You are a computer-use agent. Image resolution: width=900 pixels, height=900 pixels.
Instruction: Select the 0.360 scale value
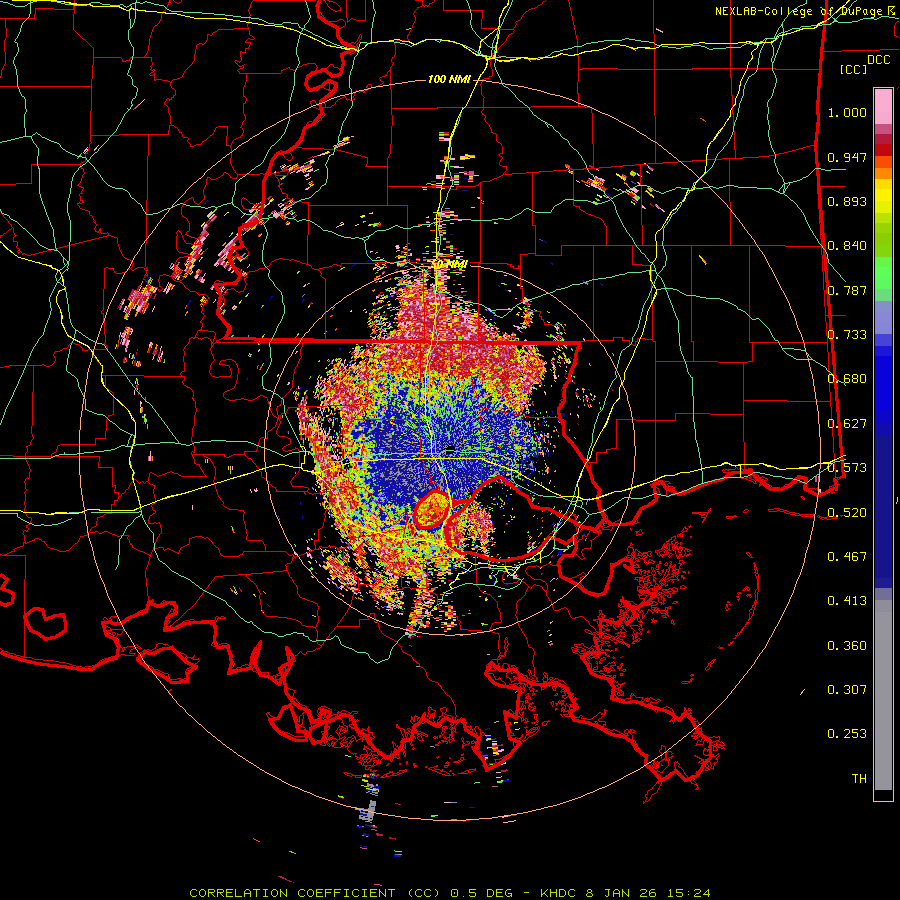pos(847,646)
